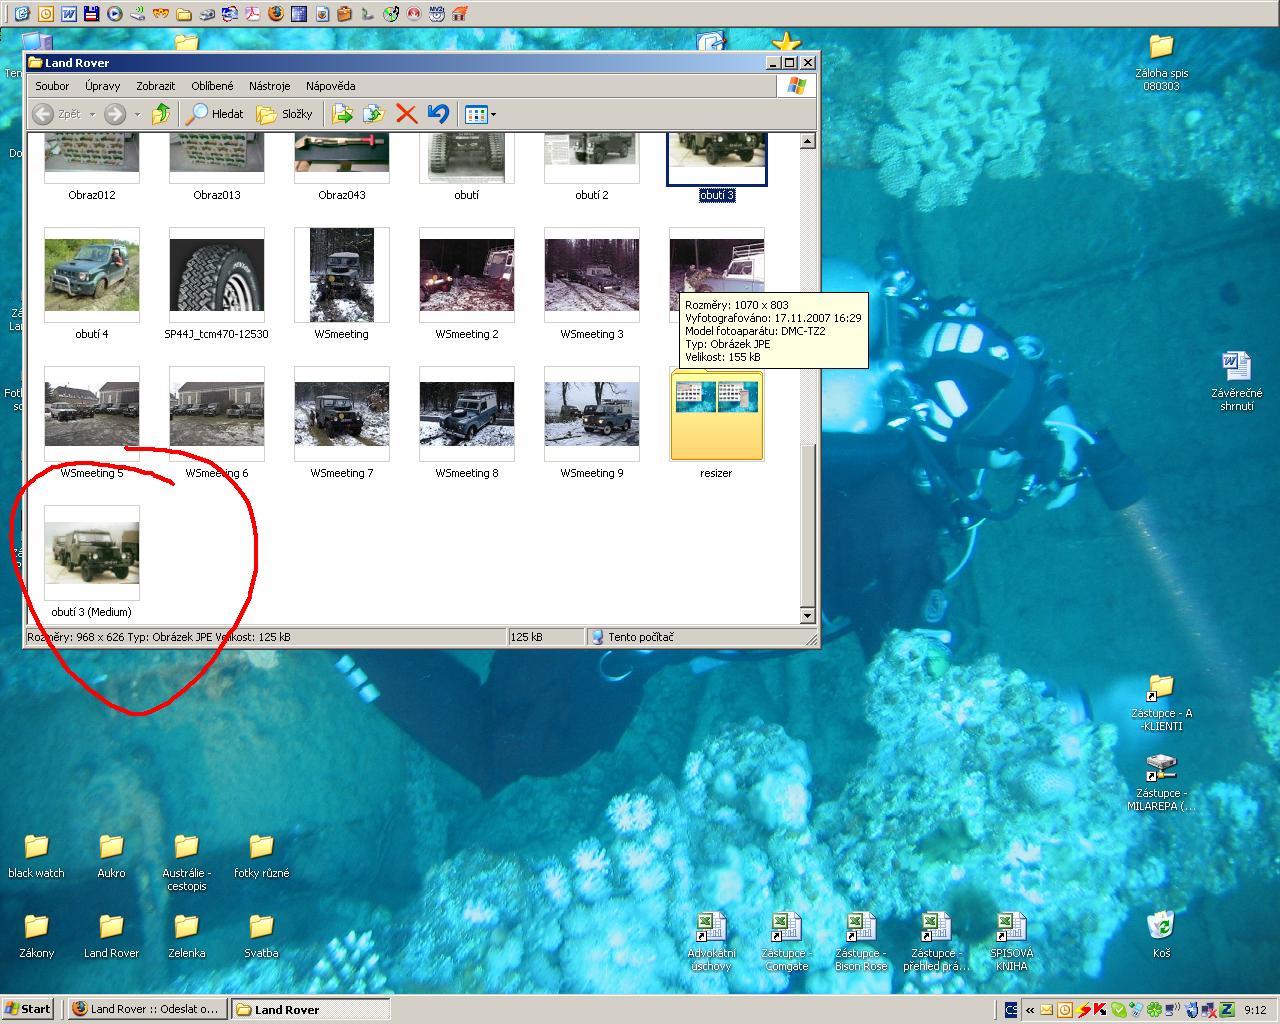The image size is (1280, 1024).
Task: Click the Windows Start button
Action: click(x=28, y=1009)
